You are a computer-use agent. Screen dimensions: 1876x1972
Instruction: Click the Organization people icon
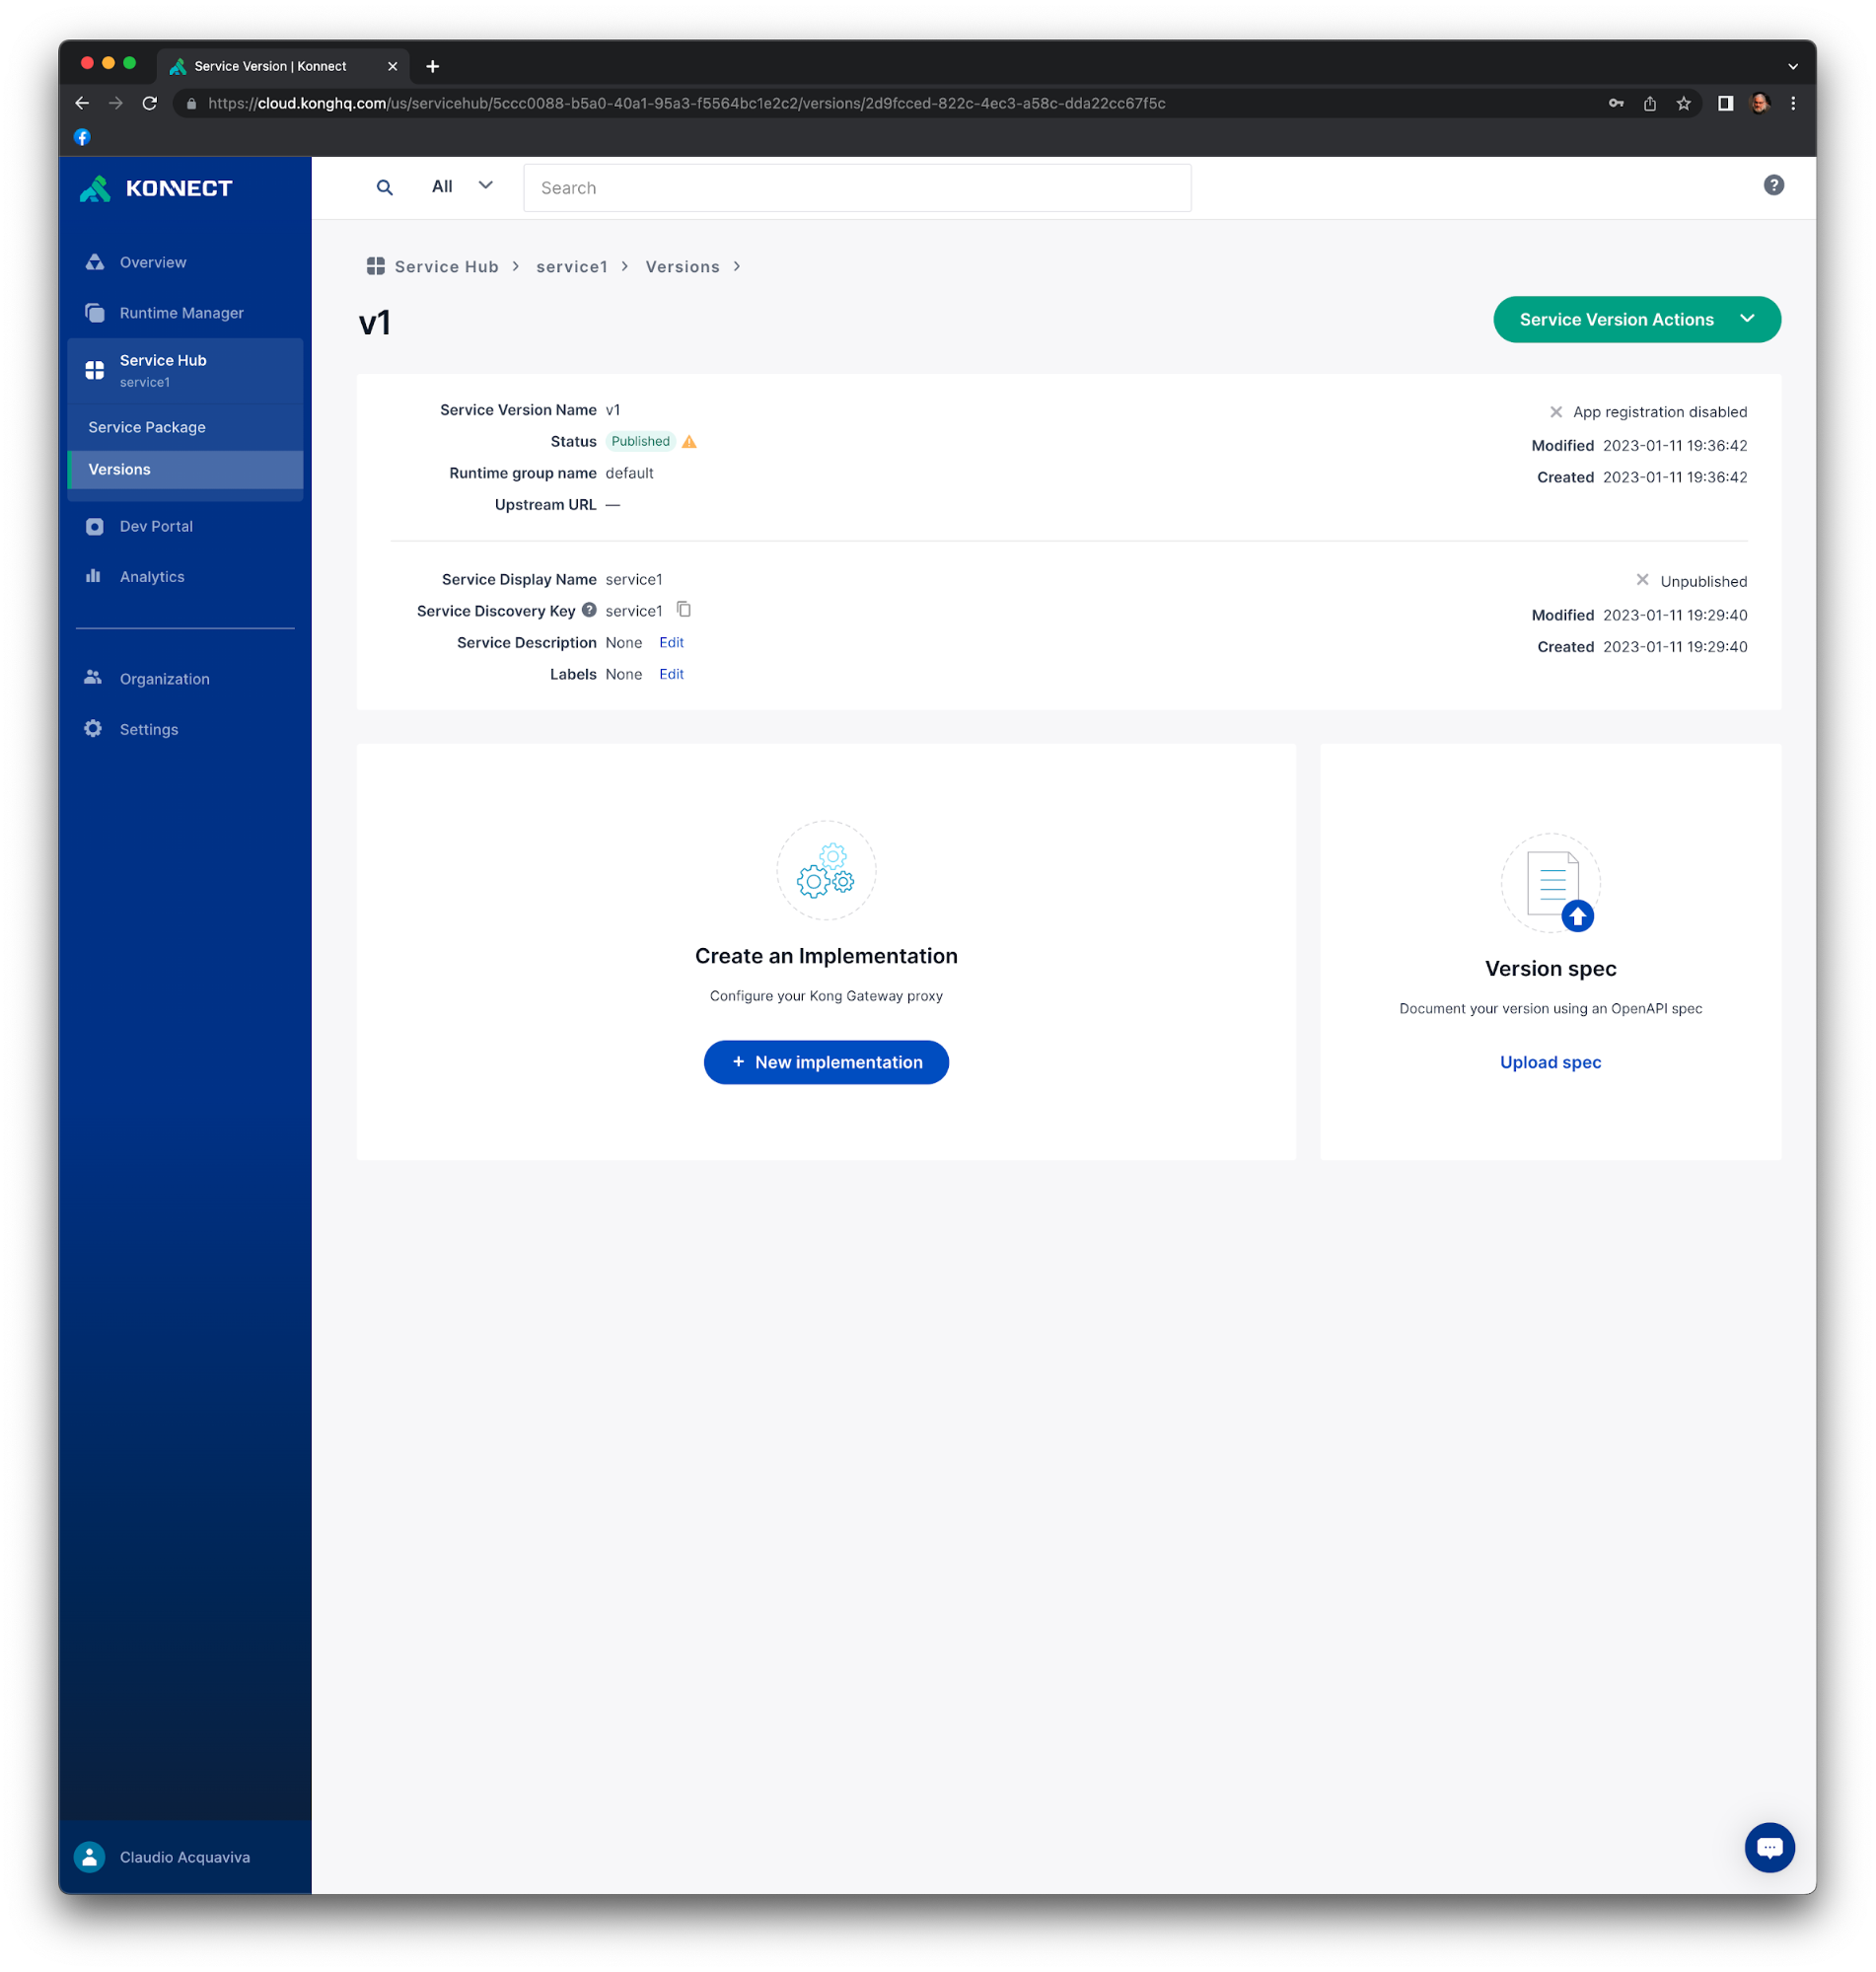93,677
